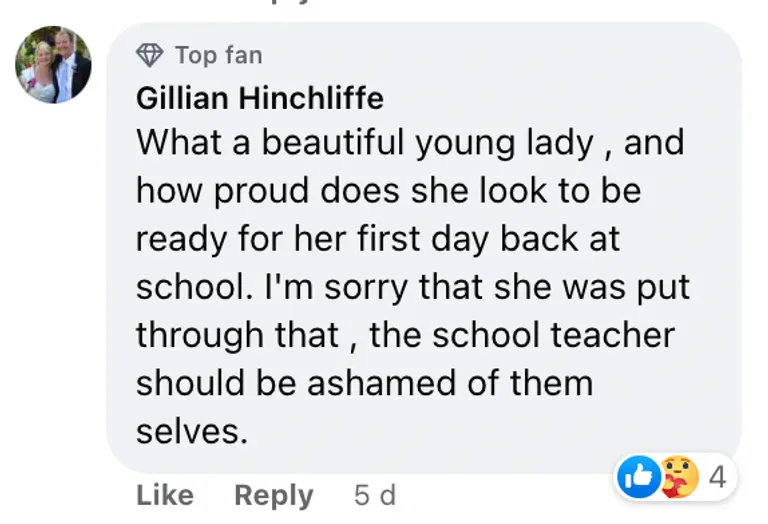Reply to Gillian Hinchliffe's comment

273,495
